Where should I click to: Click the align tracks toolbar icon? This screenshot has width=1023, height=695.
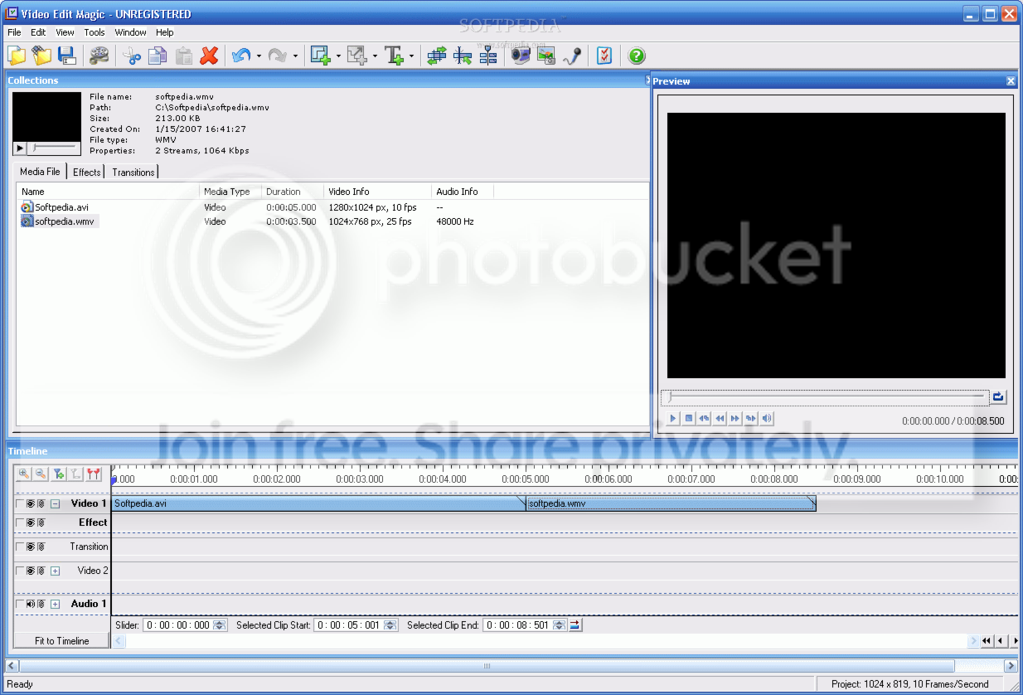(488, 56)
